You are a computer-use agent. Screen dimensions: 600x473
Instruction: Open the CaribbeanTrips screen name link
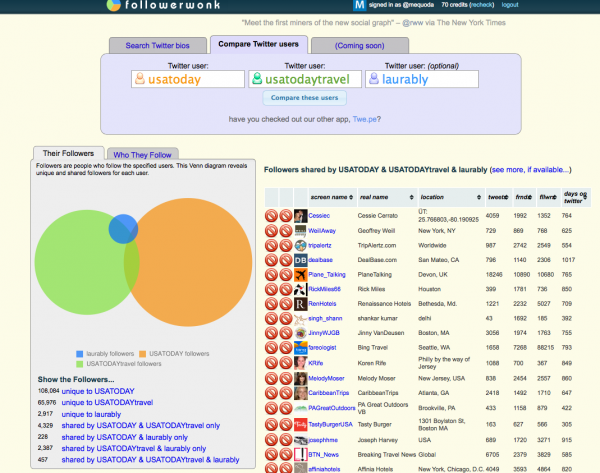coord(329,393)
